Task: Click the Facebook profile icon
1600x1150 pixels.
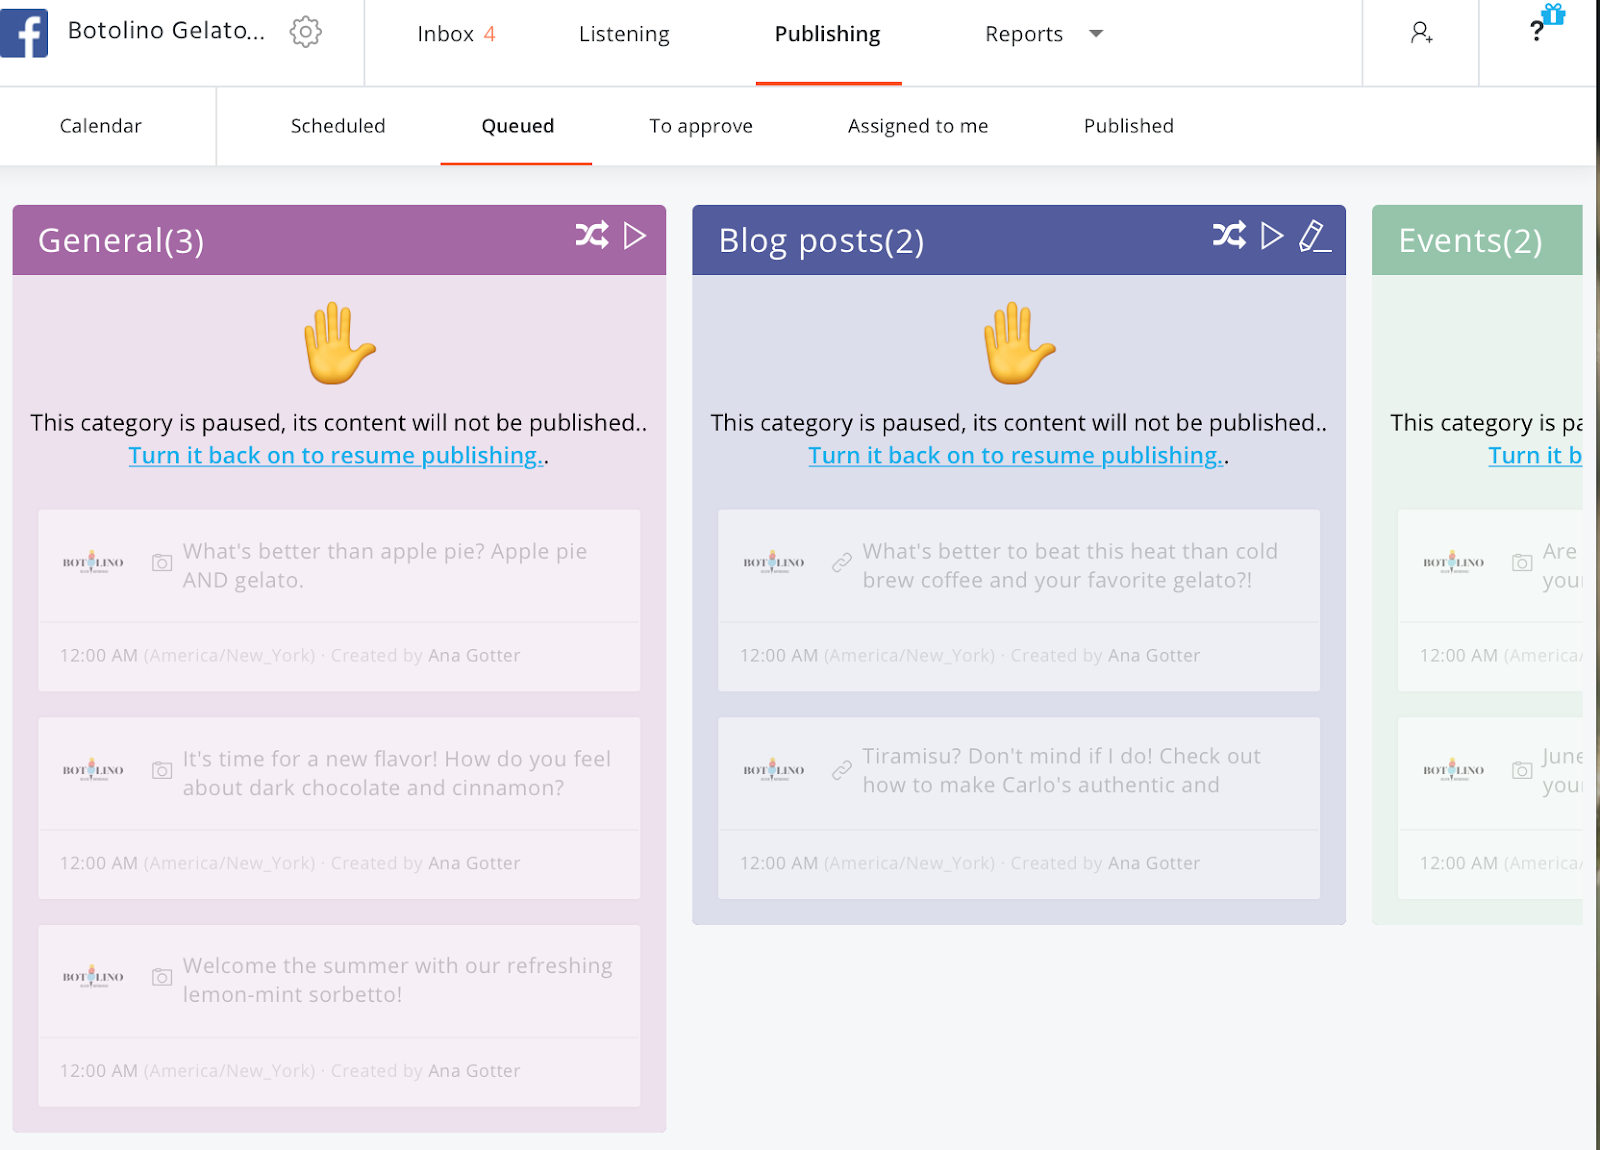Action: pos(25,32)
